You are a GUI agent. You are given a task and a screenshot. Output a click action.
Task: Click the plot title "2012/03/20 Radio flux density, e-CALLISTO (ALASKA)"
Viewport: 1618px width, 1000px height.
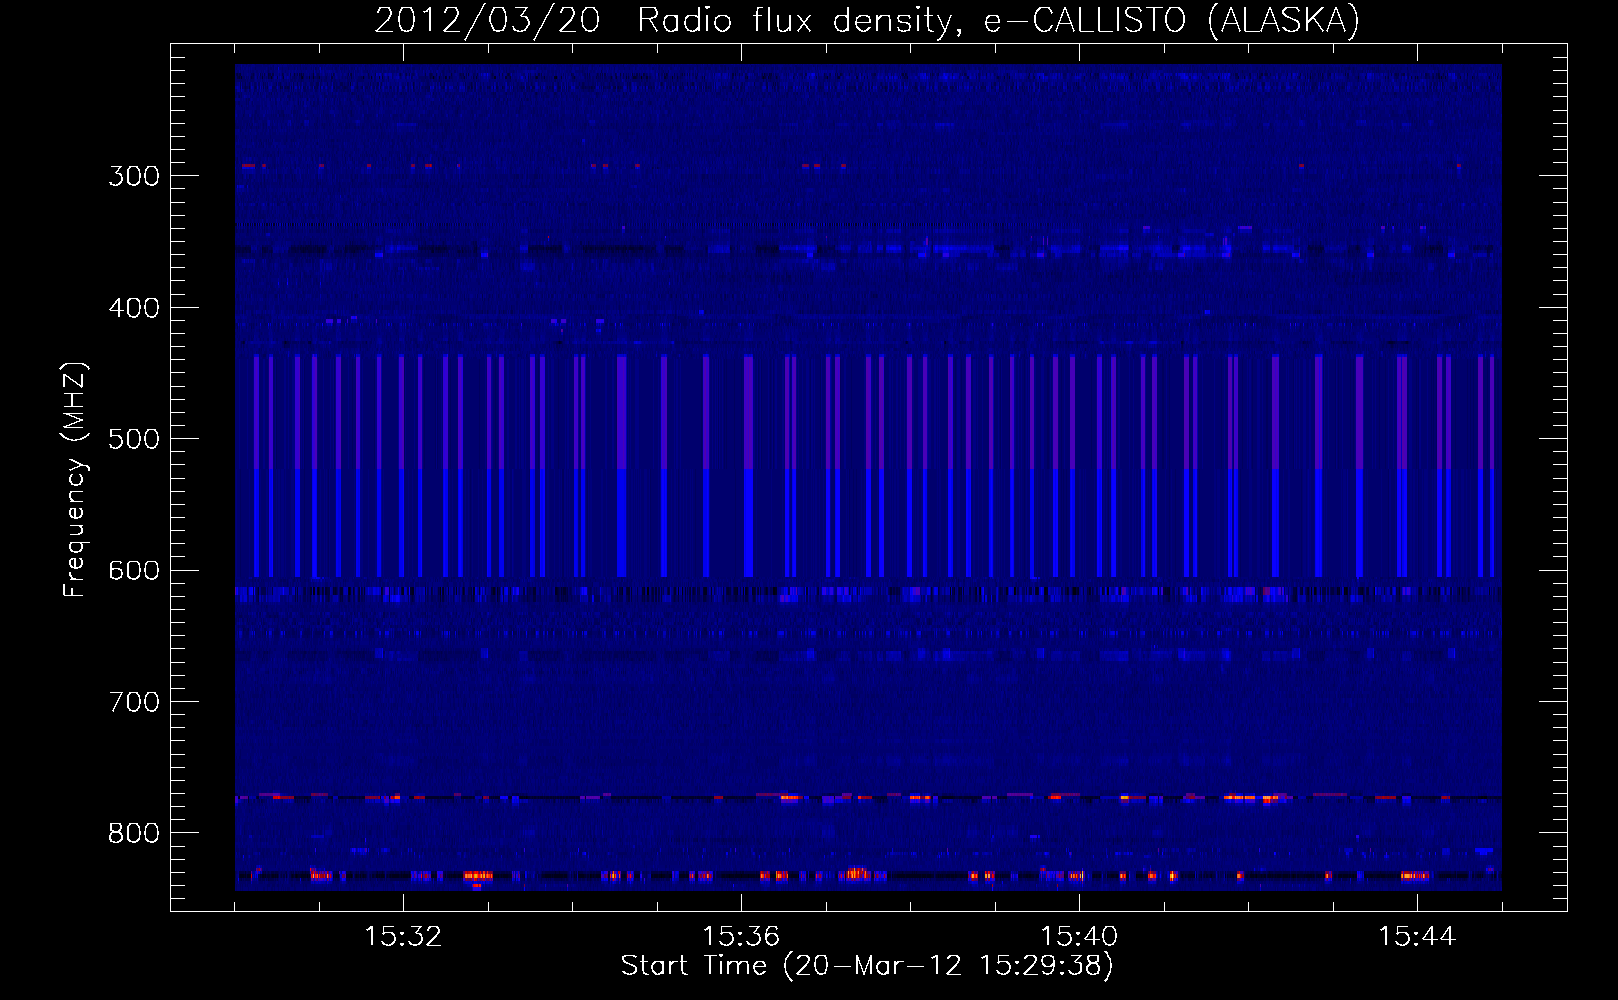(x=867, y=20)
